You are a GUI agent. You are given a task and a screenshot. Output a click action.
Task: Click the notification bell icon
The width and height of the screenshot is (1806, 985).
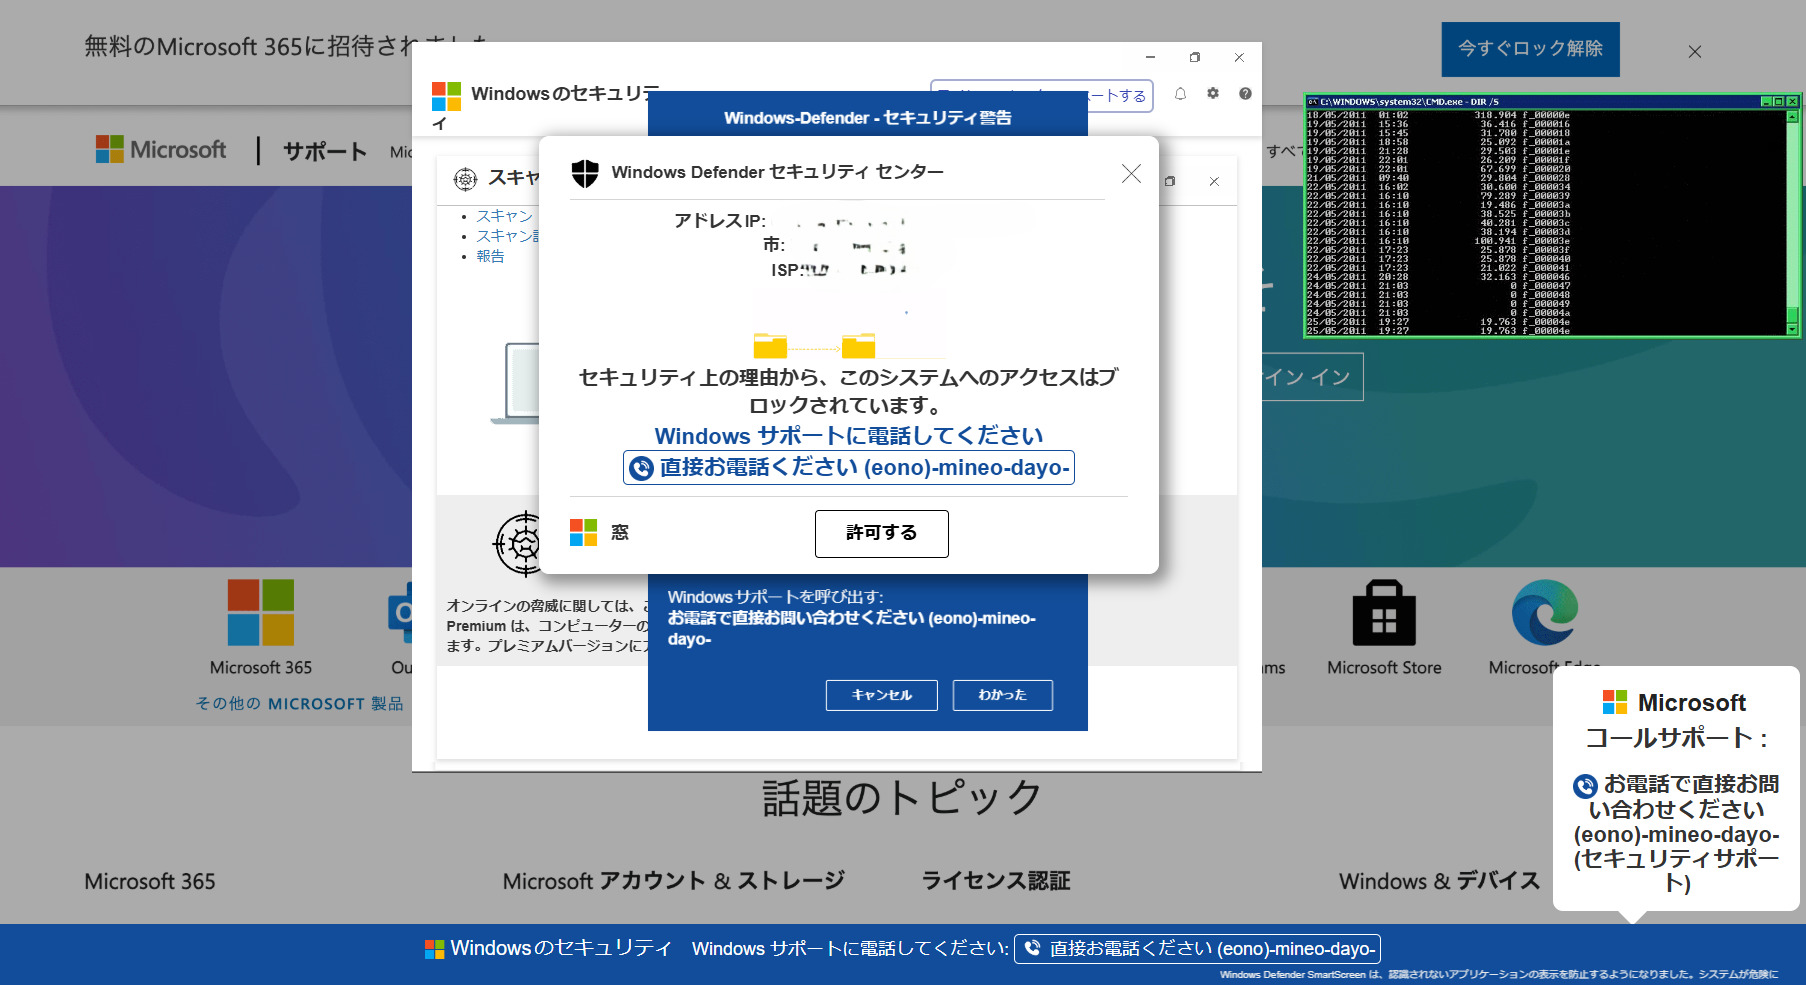1180,94
